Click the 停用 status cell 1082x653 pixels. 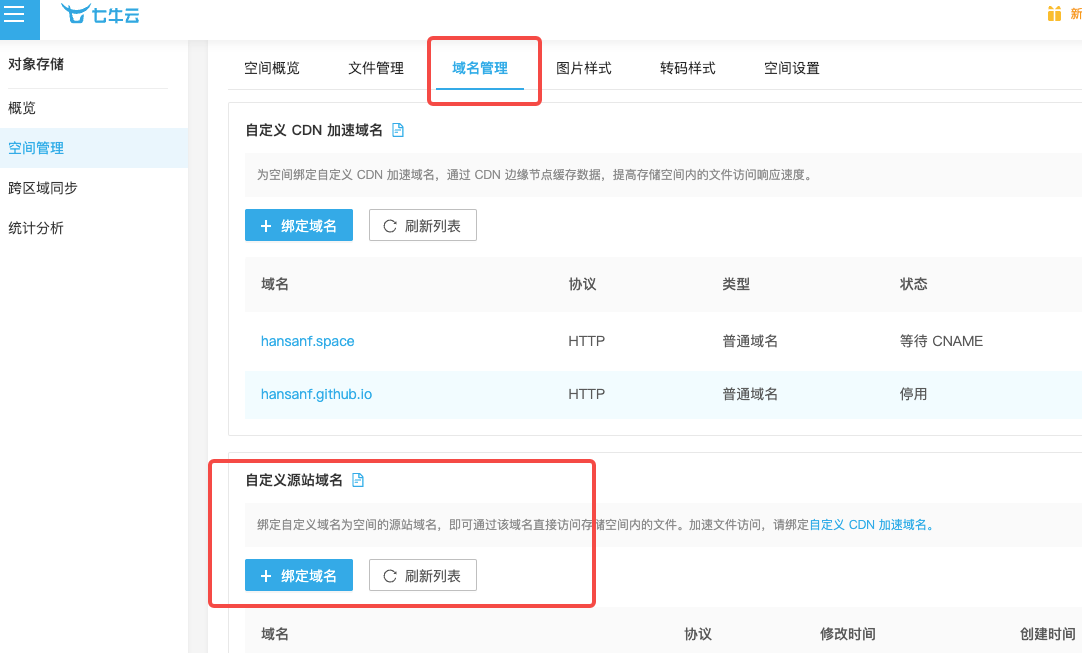[913, 394]
